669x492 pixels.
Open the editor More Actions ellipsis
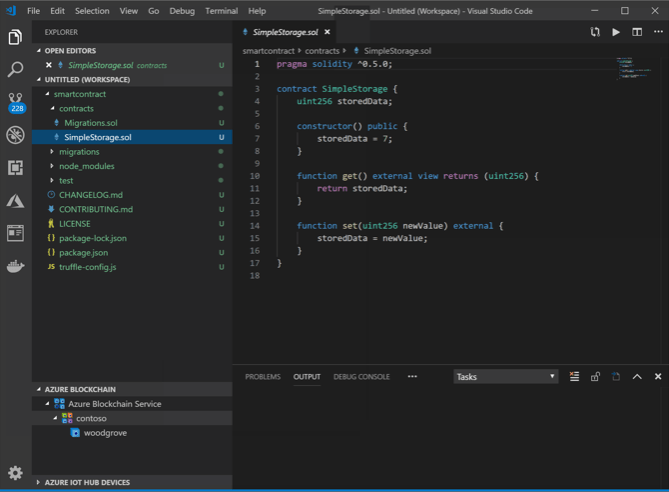point(658,32)
